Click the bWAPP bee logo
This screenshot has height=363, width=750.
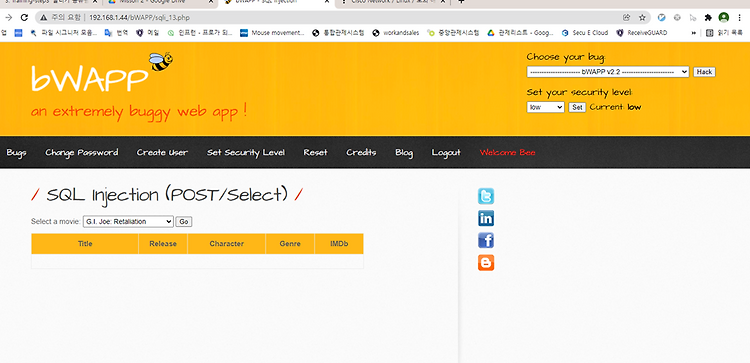161,62
